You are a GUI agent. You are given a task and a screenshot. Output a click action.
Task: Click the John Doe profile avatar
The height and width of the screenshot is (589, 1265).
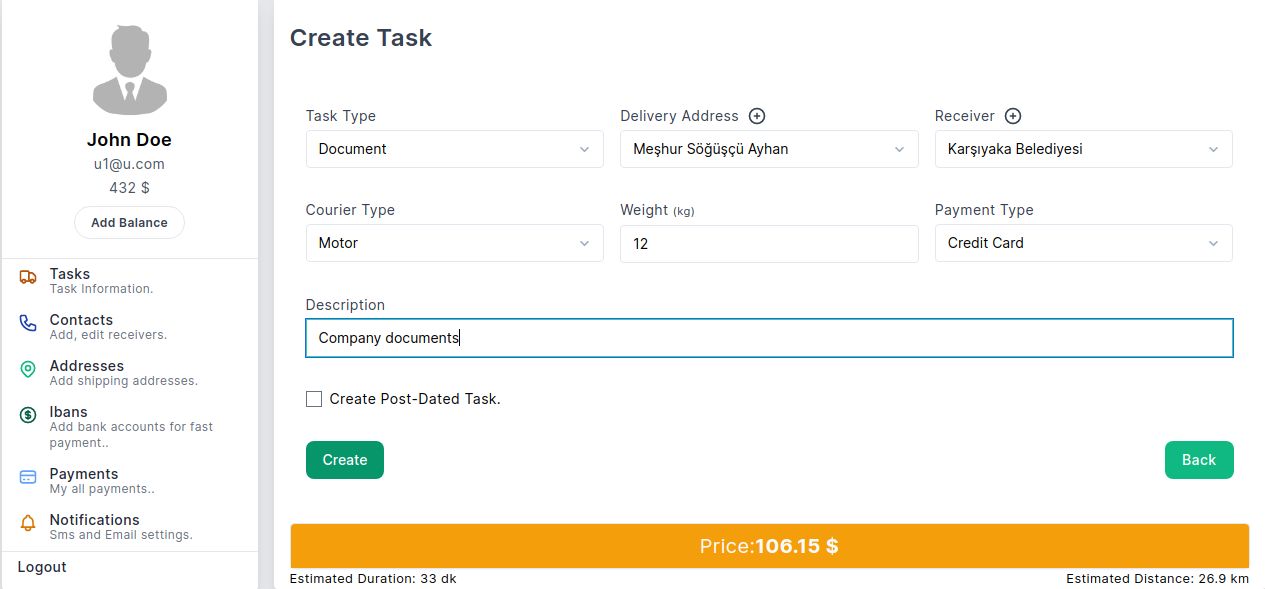(x=129, y=70)
